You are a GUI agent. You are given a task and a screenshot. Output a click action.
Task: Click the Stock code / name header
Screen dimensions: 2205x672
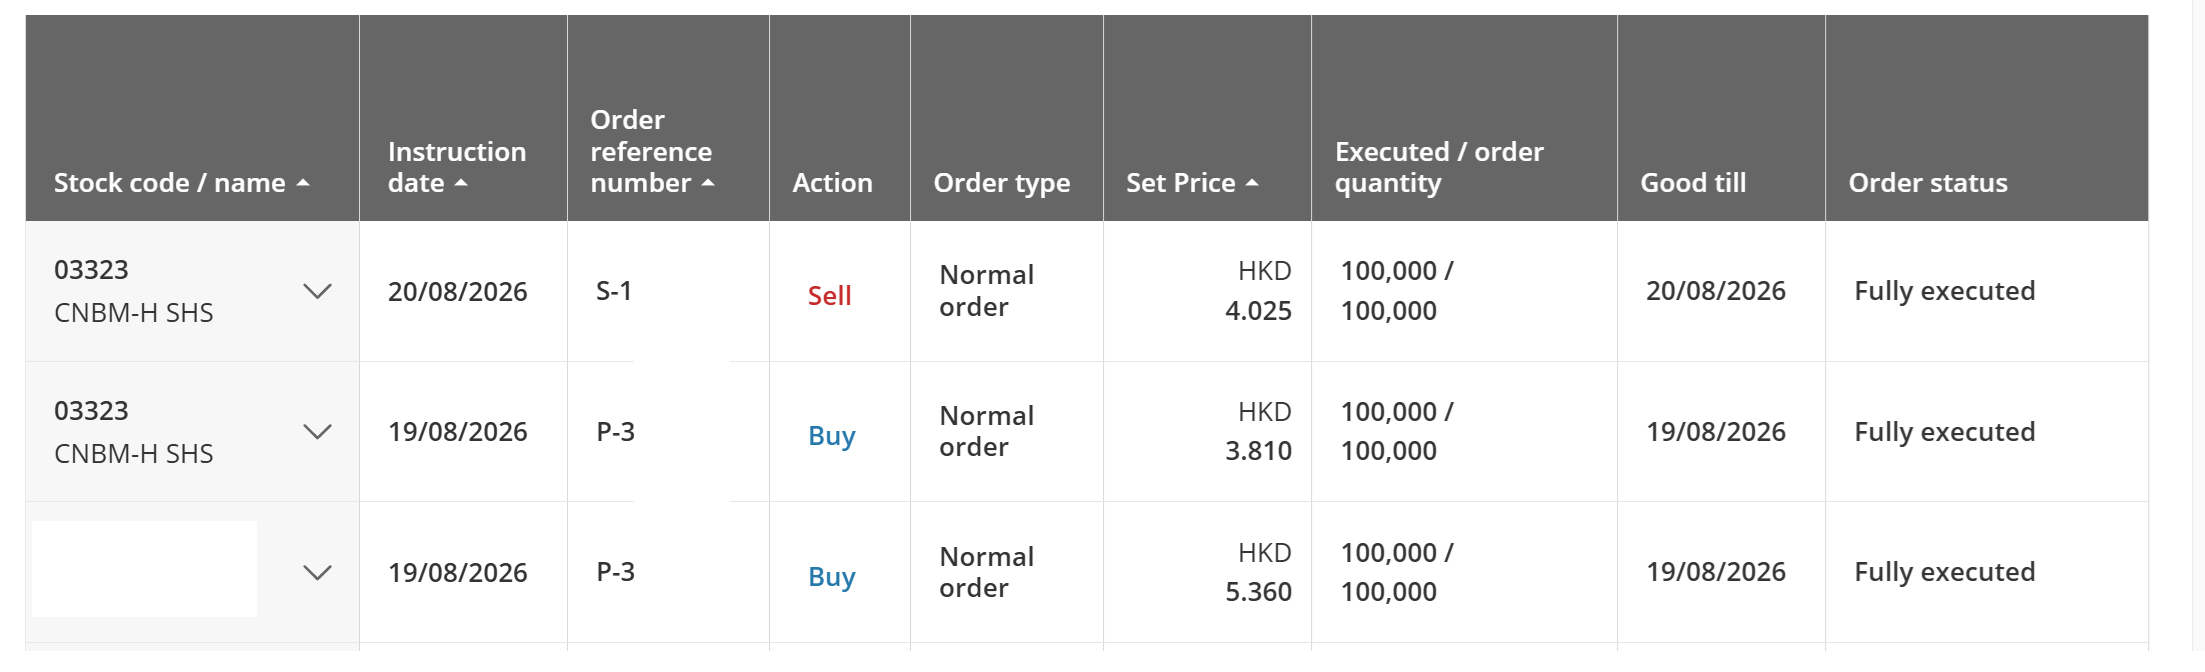170,183
